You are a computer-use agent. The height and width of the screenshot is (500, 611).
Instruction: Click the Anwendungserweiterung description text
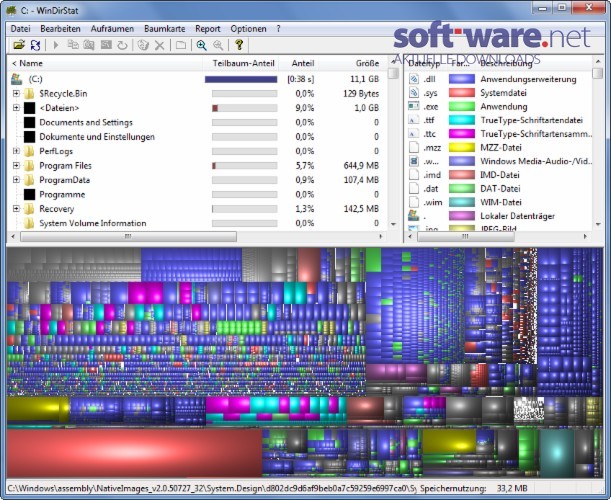[x=528, y=79]
